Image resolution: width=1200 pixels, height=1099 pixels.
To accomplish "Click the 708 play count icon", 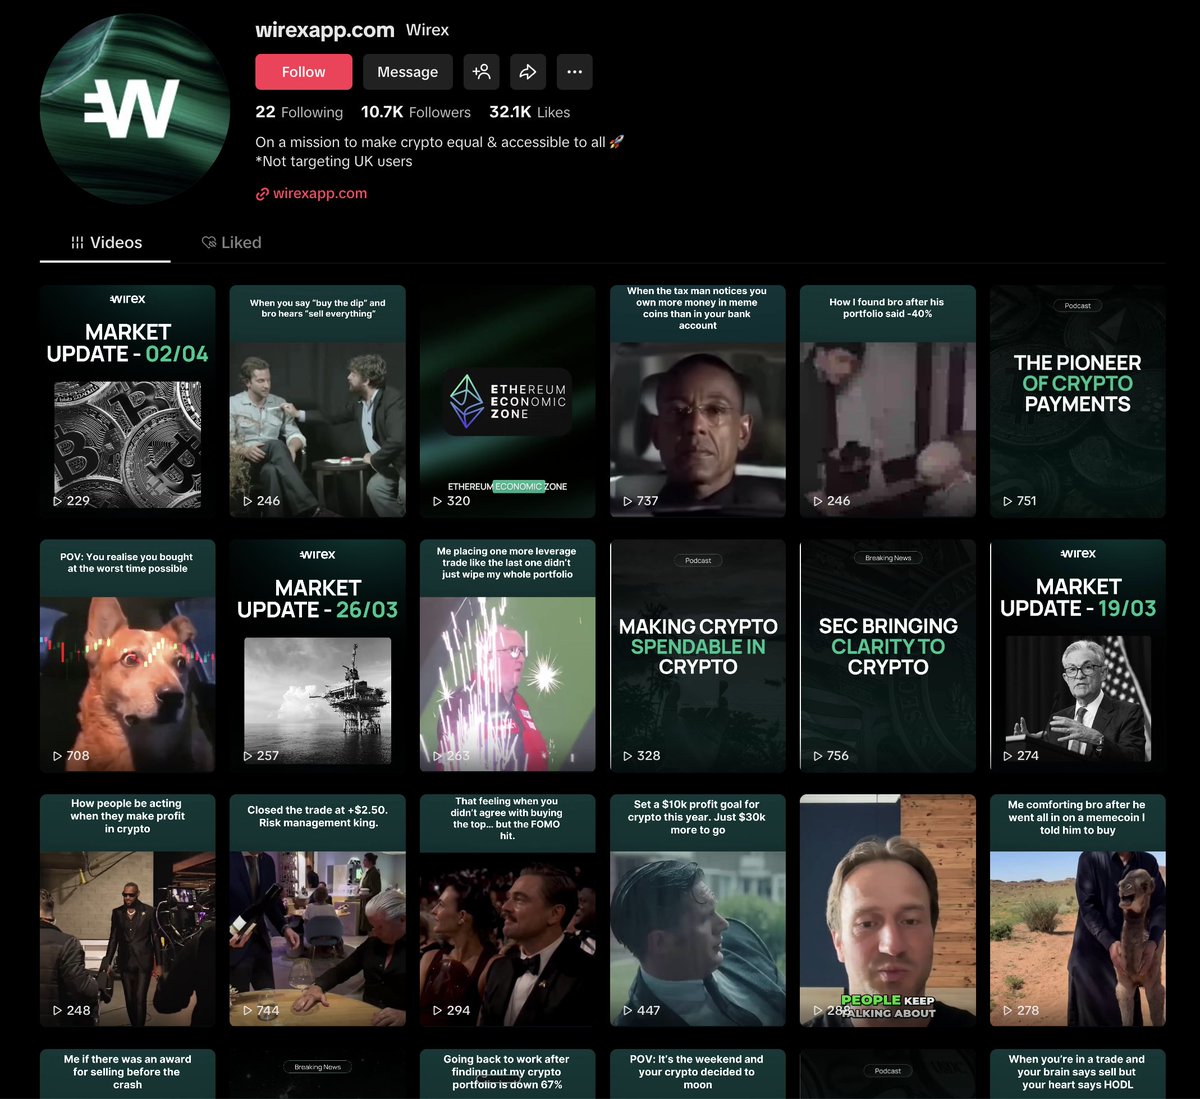I will click(58, 756).
